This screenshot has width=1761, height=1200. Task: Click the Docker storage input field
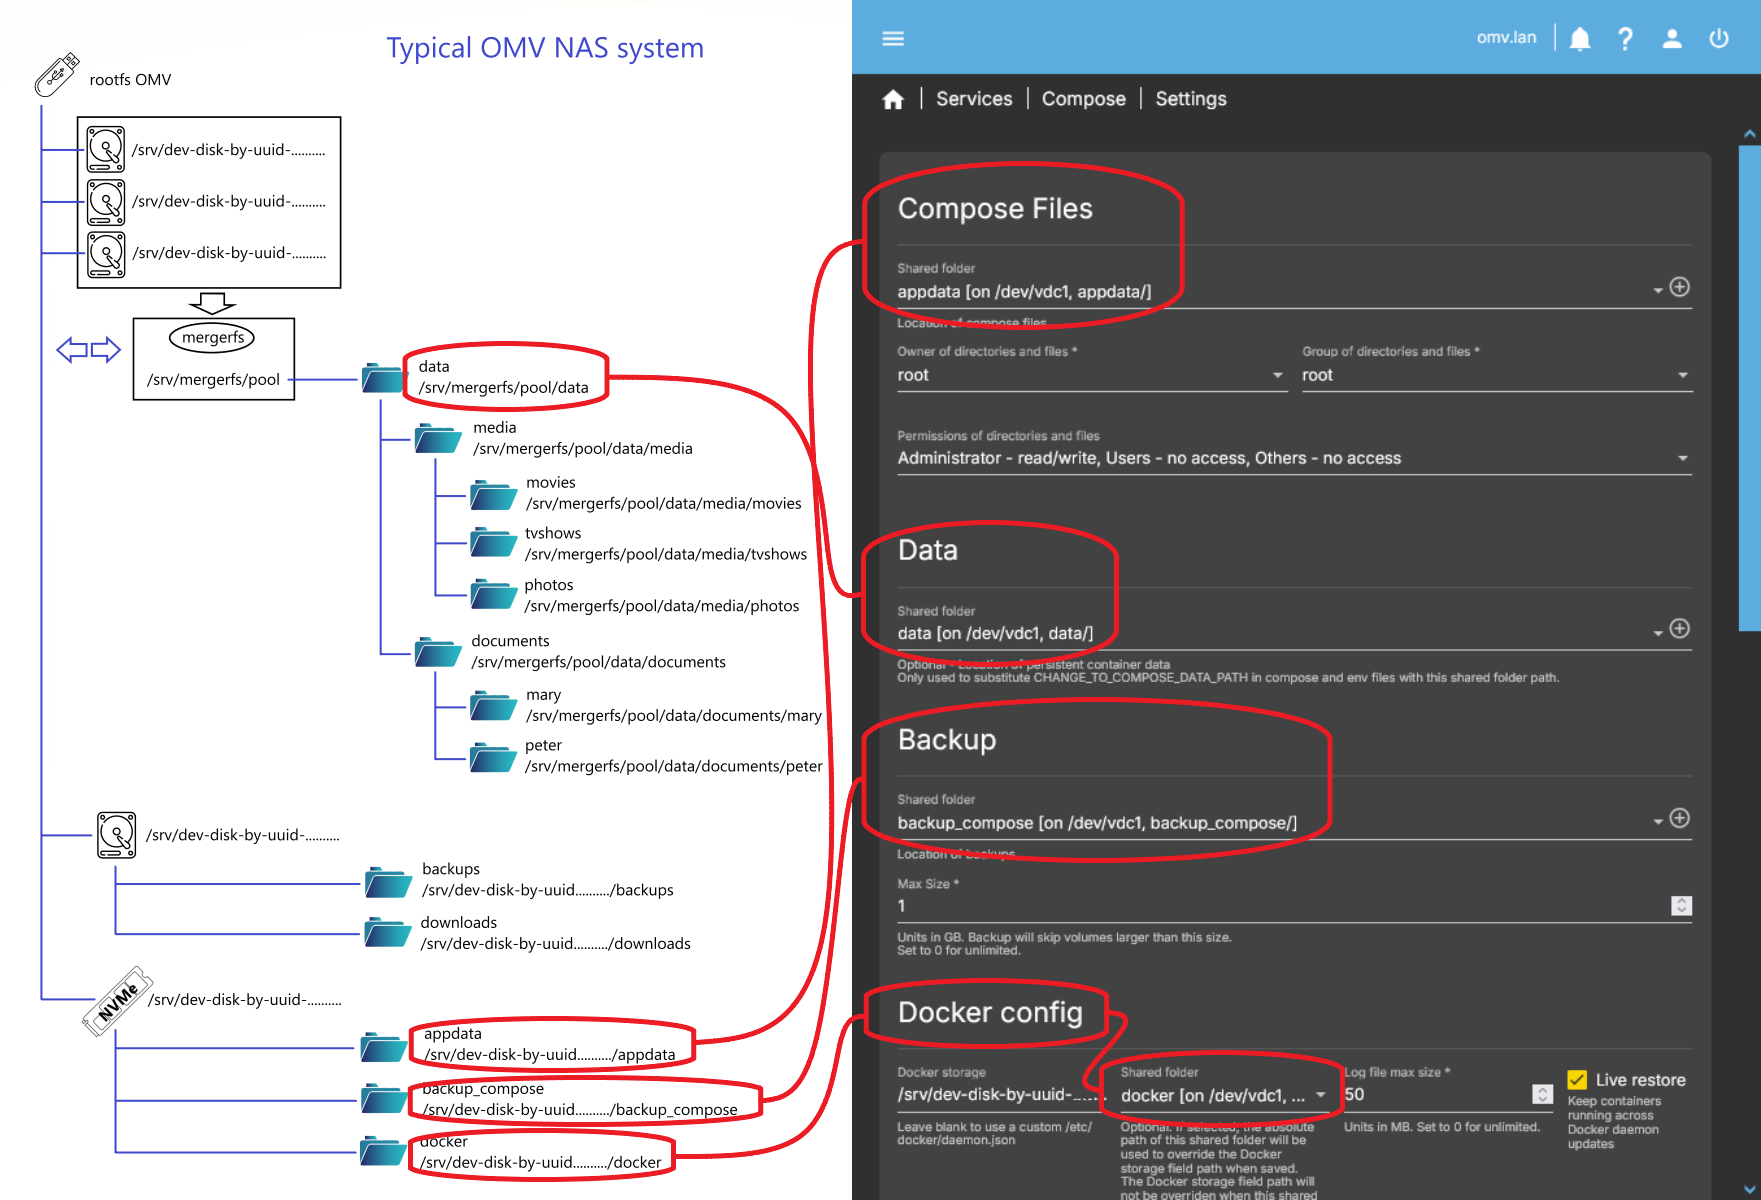click(990, 1094)
